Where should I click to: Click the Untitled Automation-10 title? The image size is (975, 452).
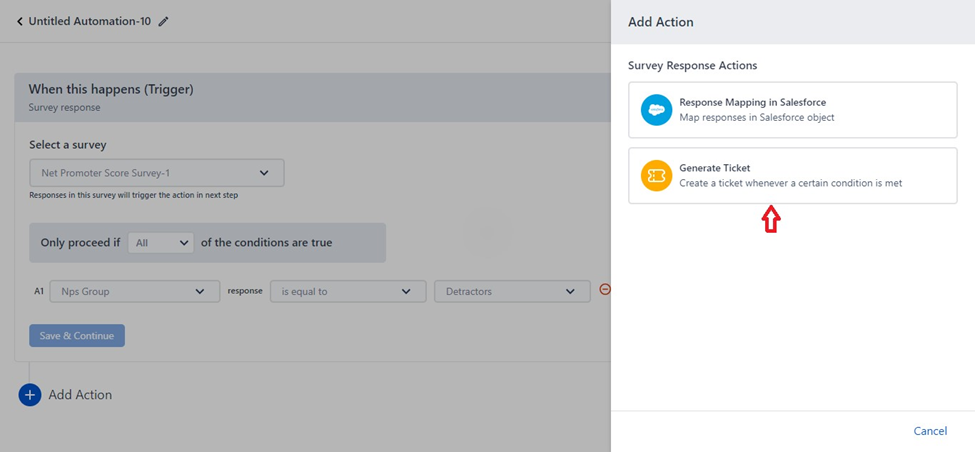click(x=90, y=21)
